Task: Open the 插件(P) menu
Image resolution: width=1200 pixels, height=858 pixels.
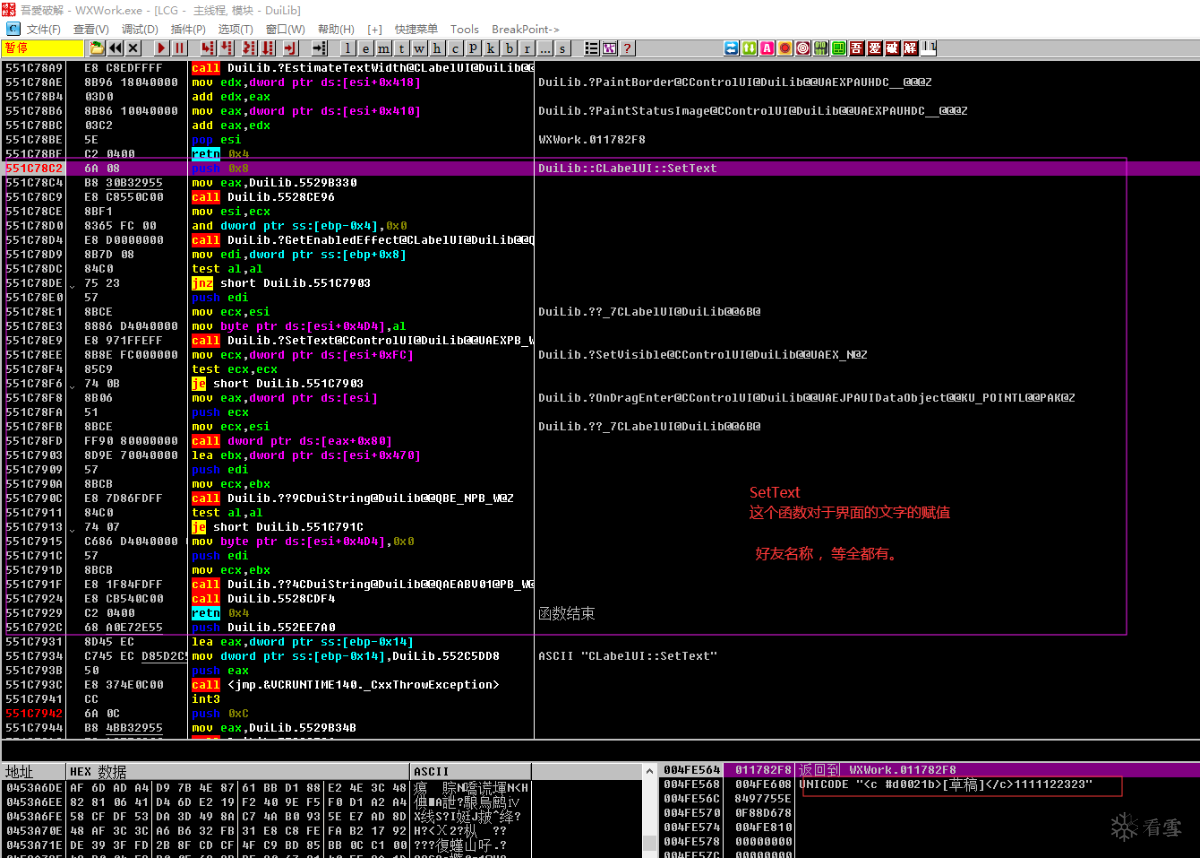Action: 188,29
